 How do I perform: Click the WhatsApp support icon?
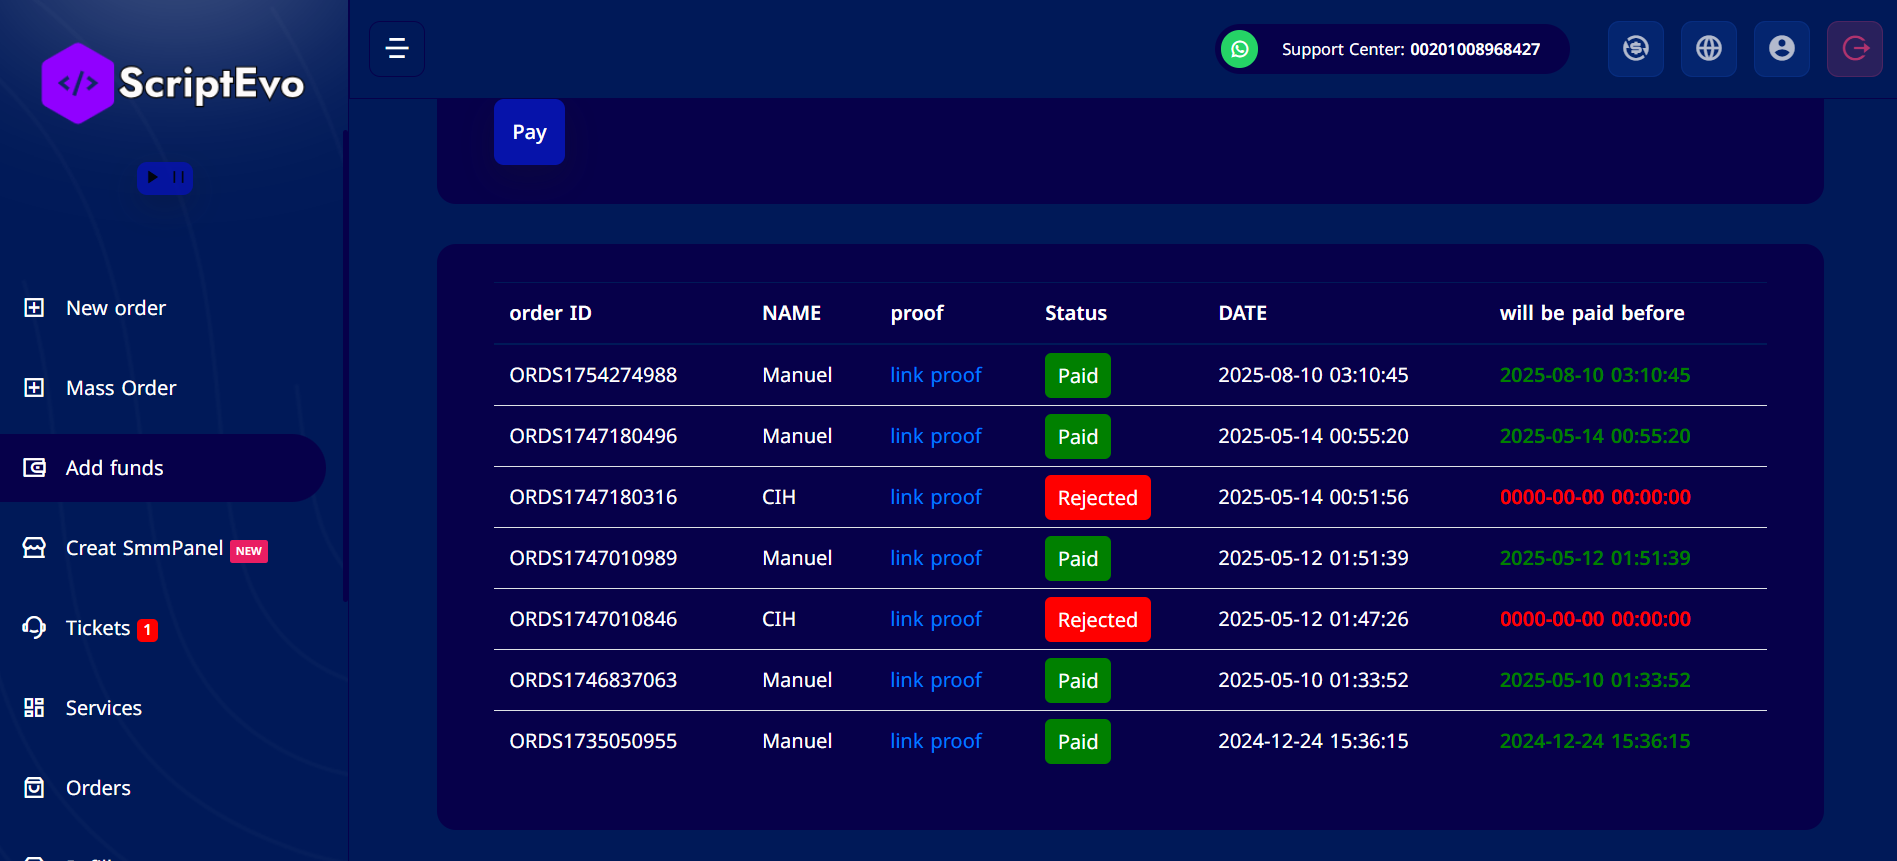point(1239,49)
